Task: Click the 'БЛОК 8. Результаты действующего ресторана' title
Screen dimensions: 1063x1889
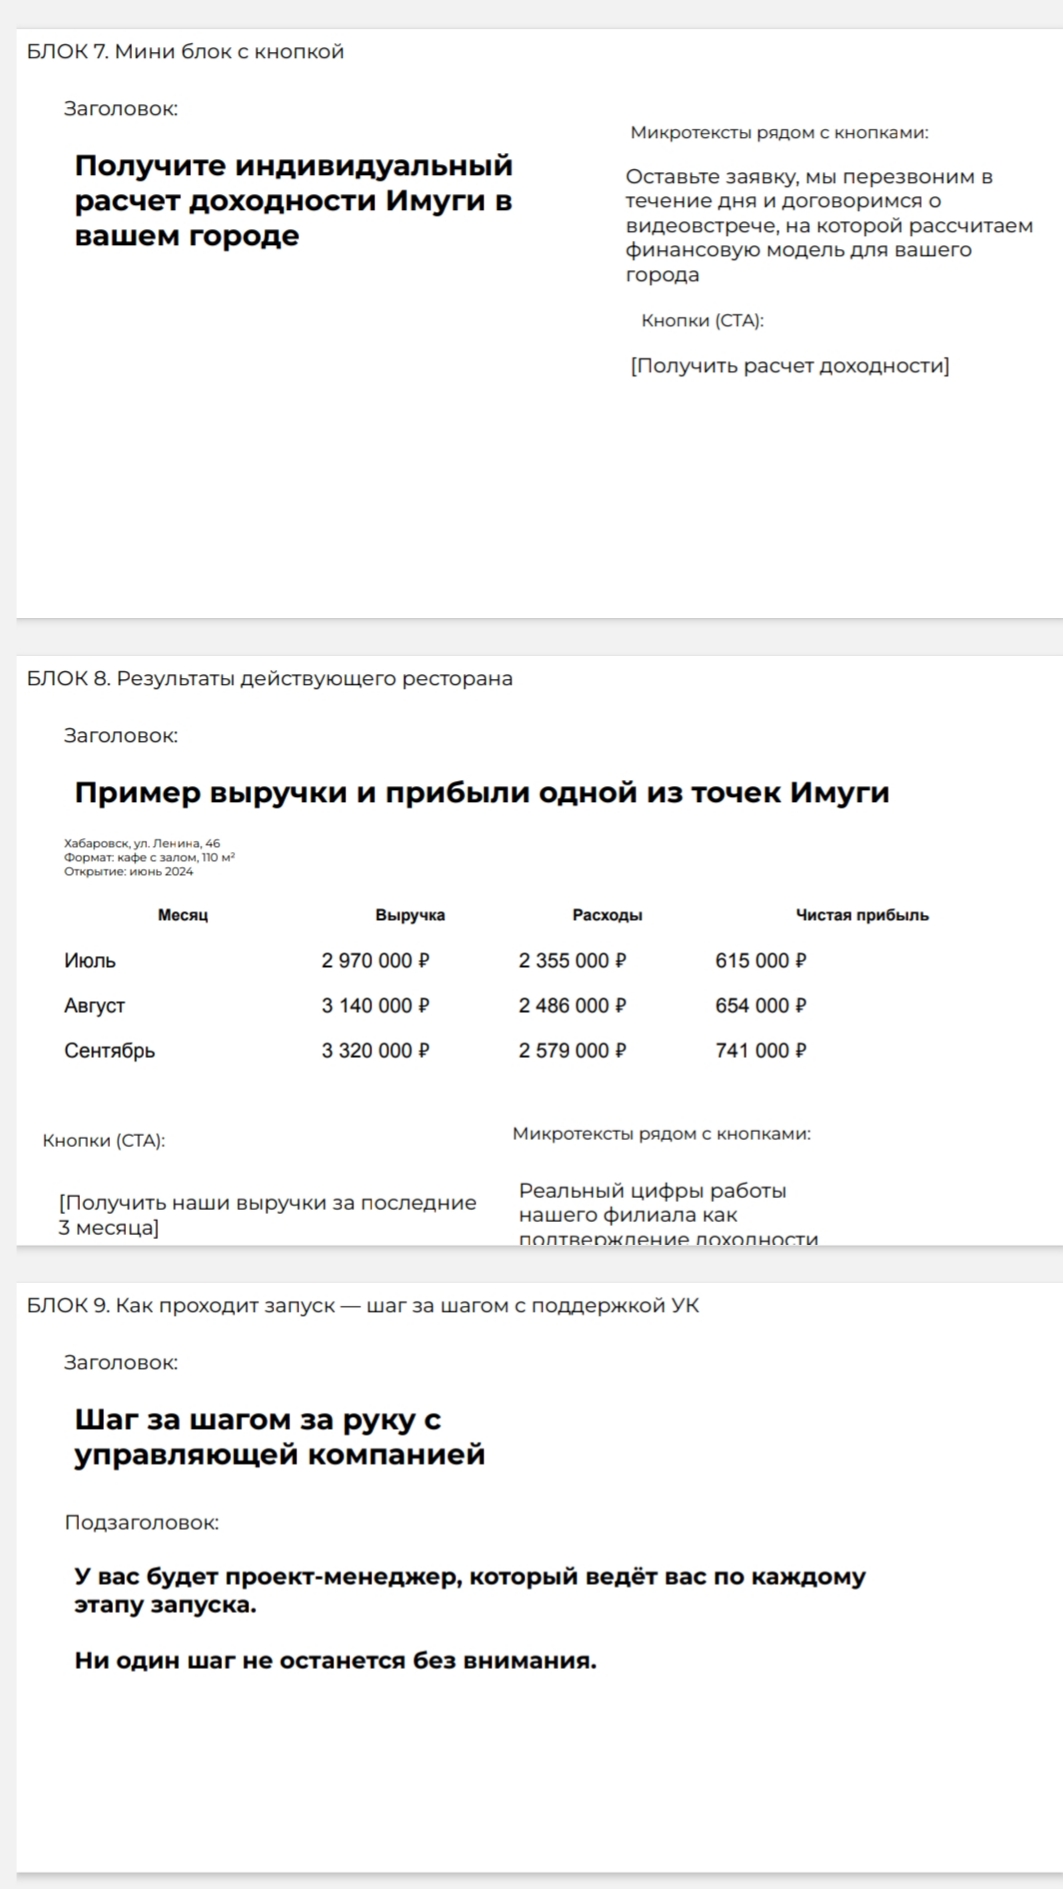Action: click(x=270, y=679)
